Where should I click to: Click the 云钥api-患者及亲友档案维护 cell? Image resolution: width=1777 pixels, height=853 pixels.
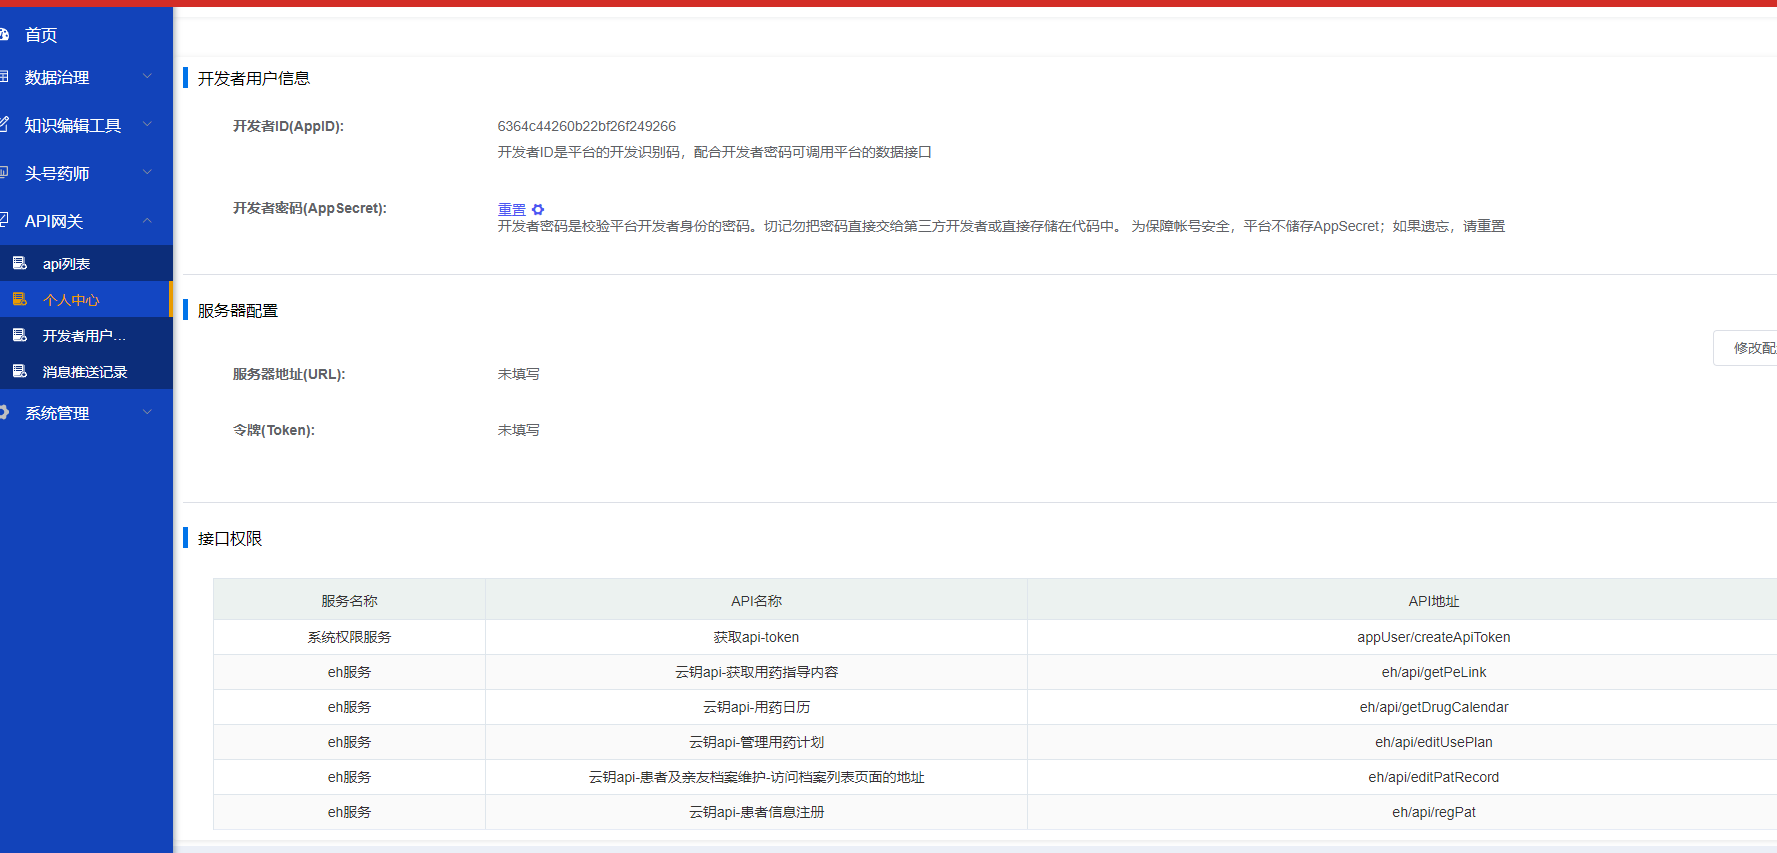[756, 777]
